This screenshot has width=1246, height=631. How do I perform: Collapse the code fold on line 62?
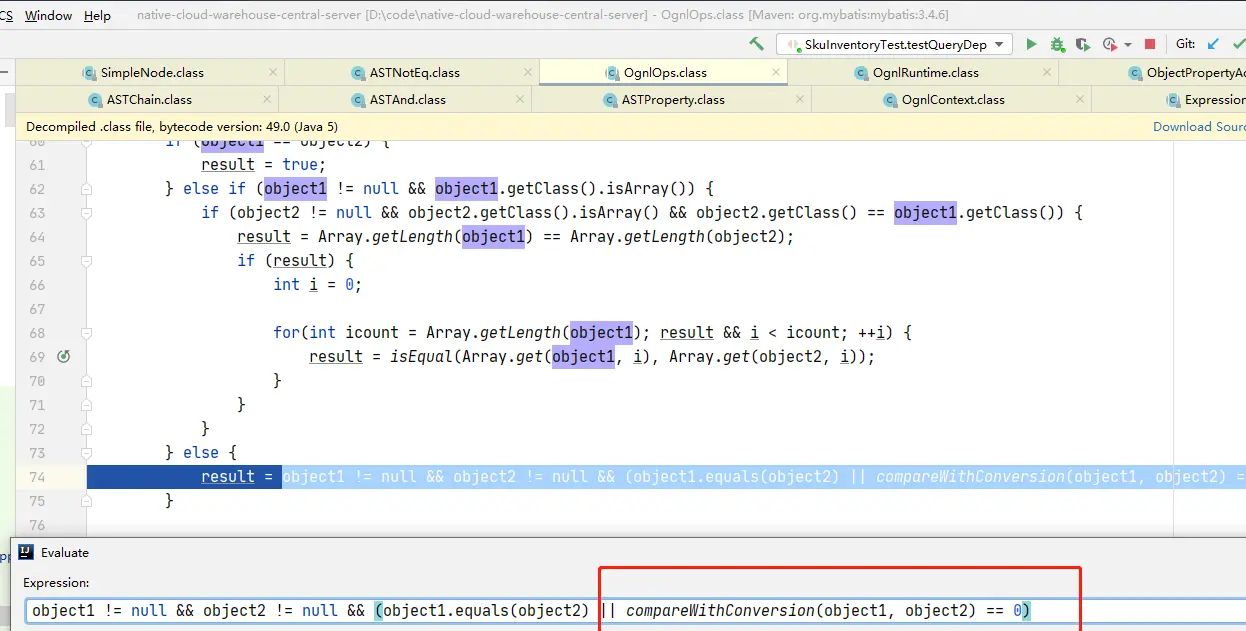[x=84, y=188]
